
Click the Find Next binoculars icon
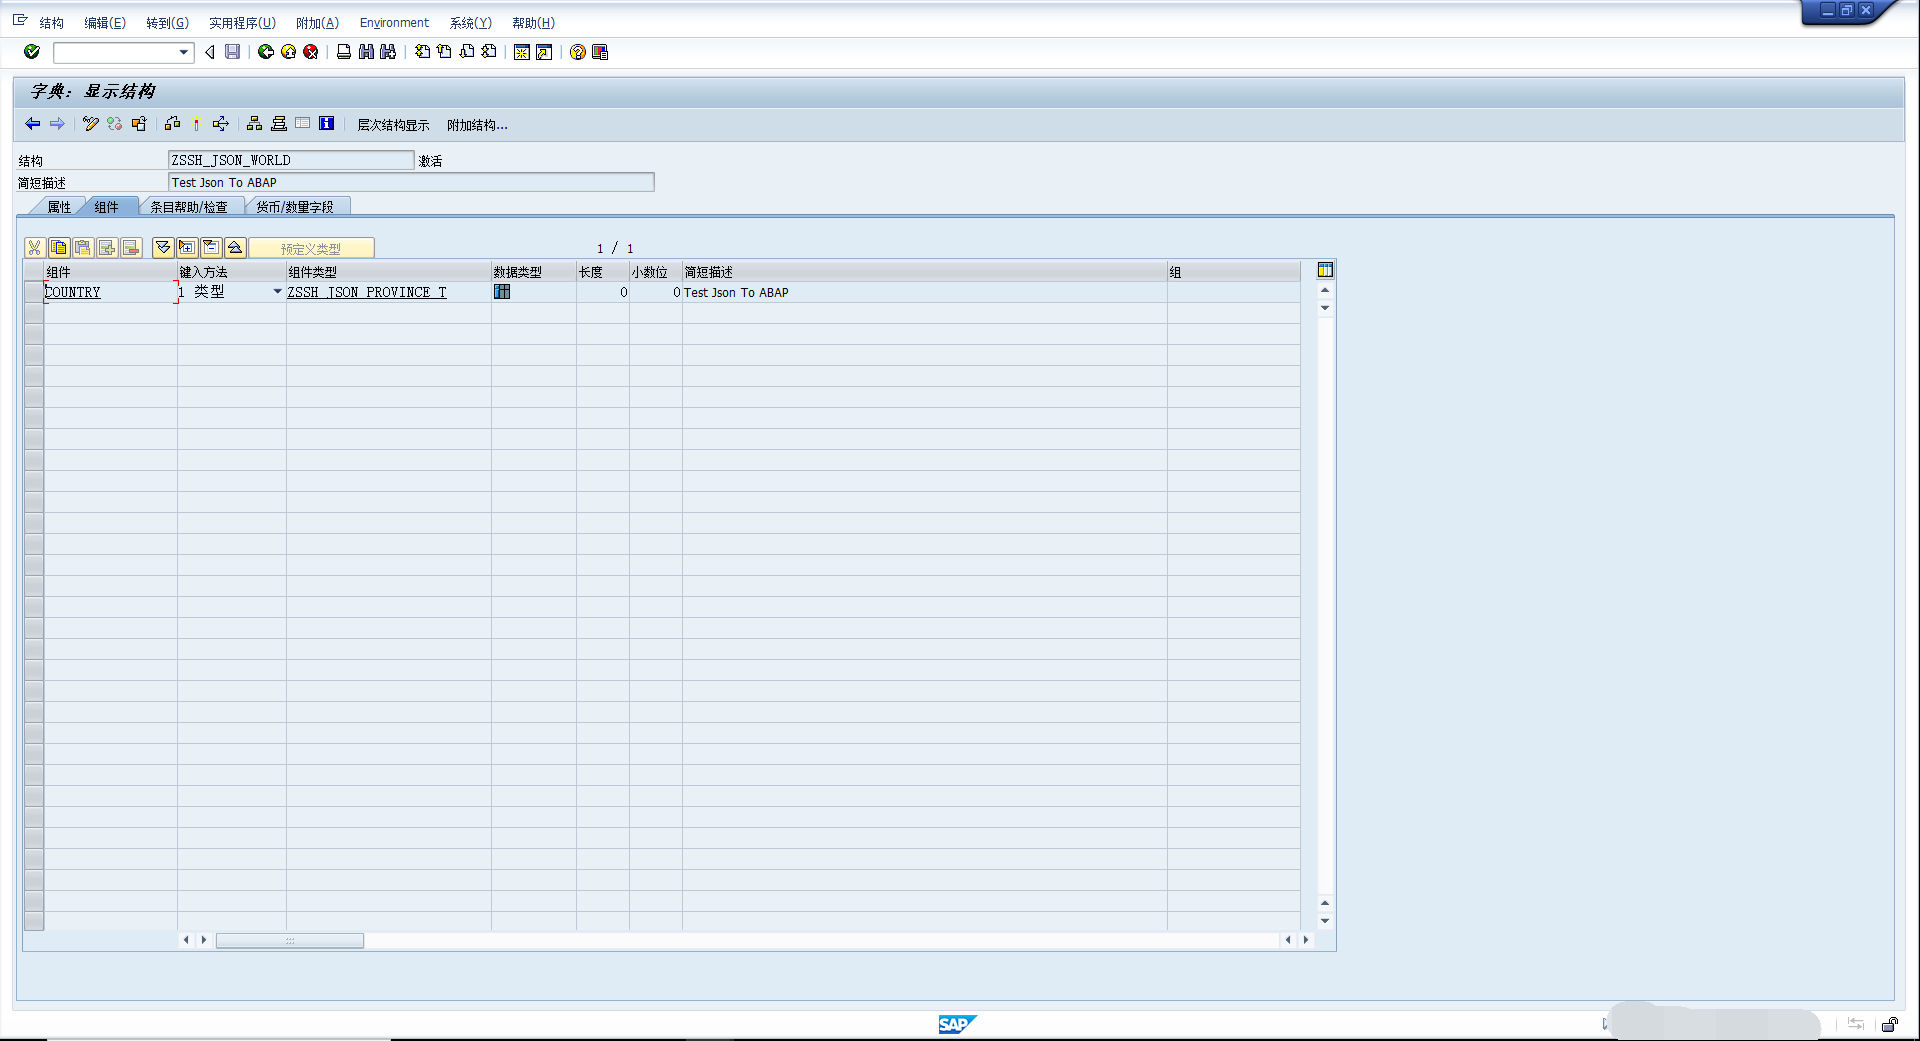(x=388, y=52)
